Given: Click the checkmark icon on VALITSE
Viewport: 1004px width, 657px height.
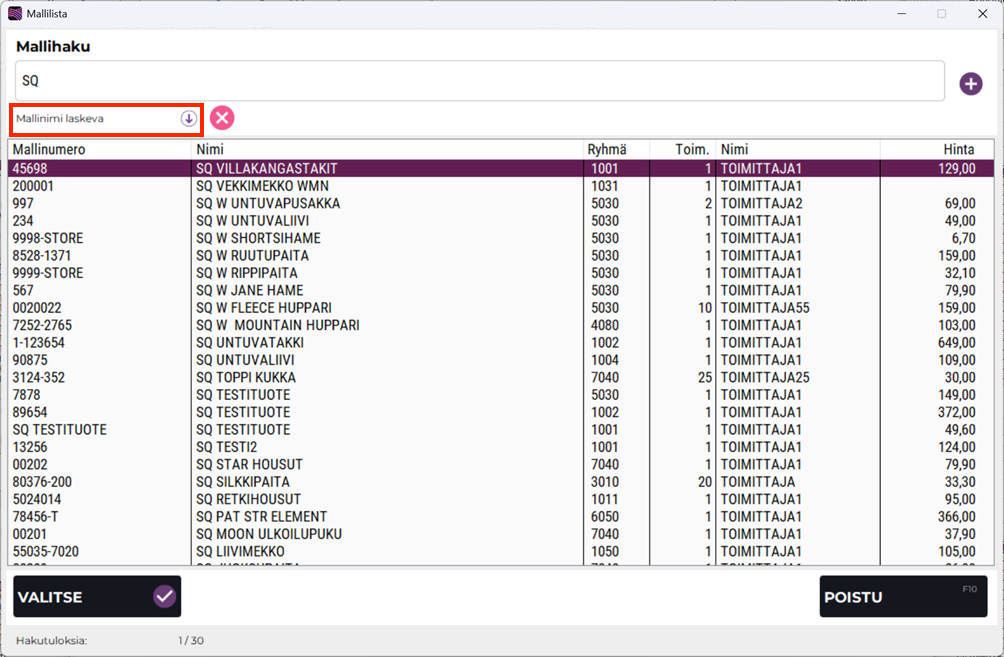Looking at the screenshot, I should (x=165, y=597).
